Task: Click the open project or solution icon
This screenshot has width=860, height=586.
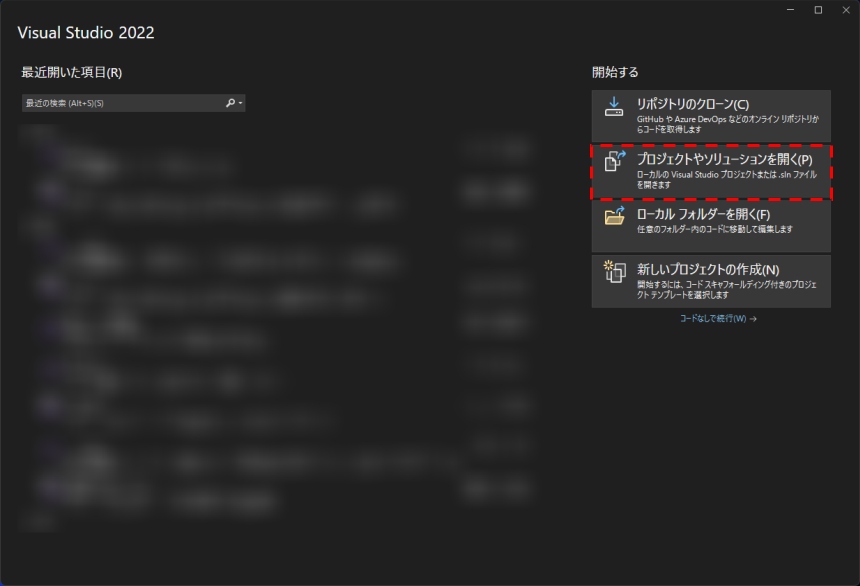Action: [x=614, y=161]
